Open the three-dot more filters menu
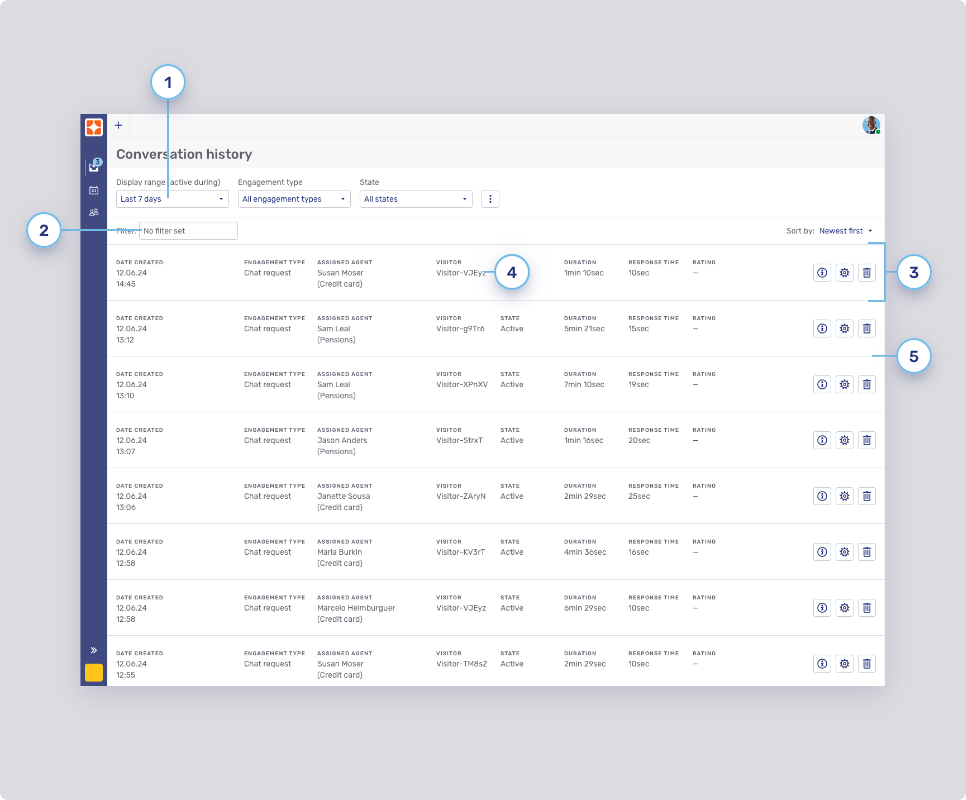Viewport: 966px width, 800px height. [490, 199]
